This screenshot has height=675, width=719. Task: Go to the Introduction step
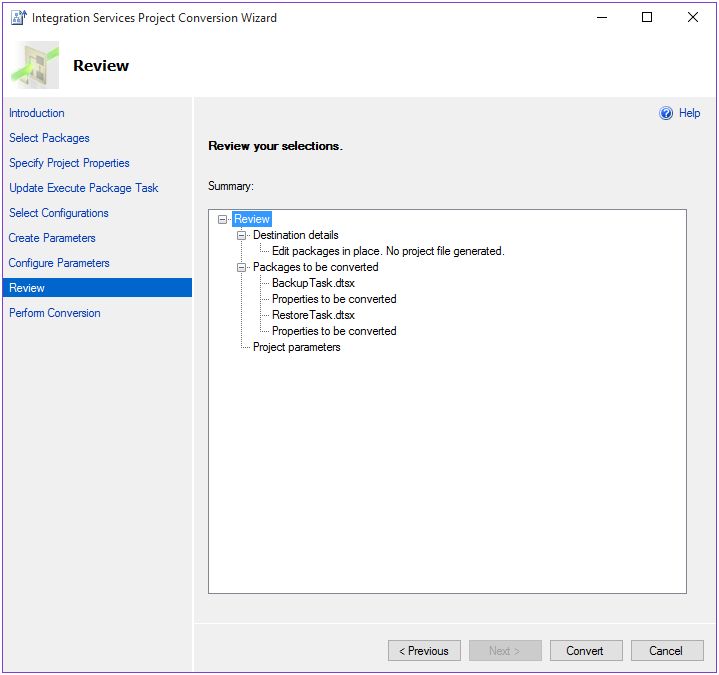point(37,113)
